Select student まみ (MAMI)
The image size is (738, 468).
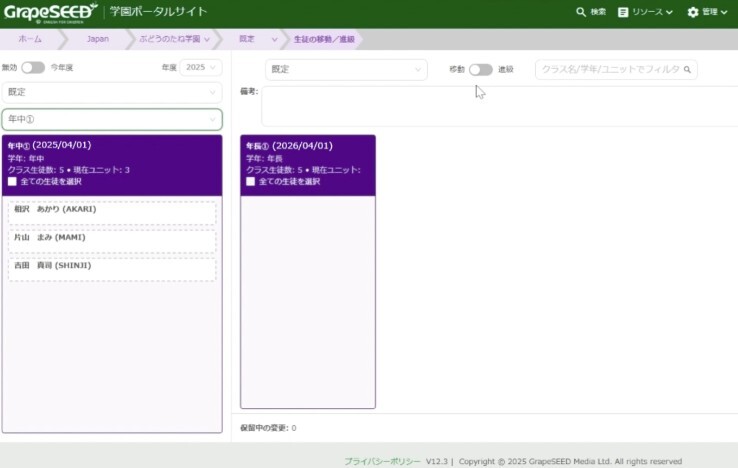pyautogui.click(x=112, y=241)
